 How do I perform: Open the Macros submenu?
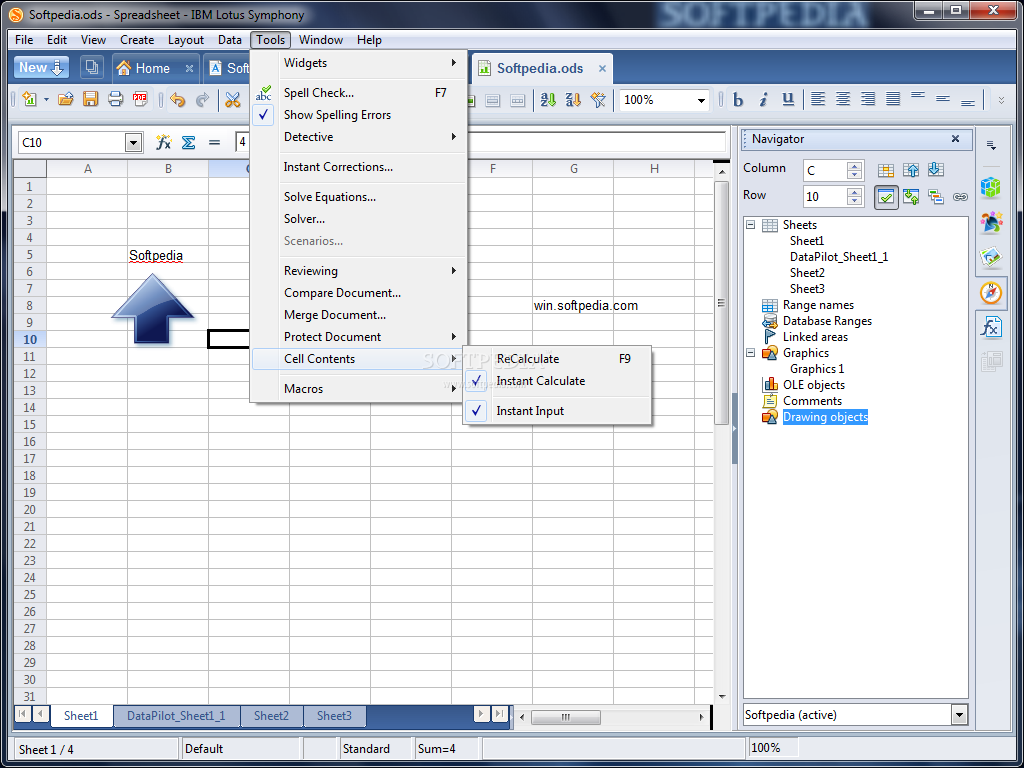358,389
